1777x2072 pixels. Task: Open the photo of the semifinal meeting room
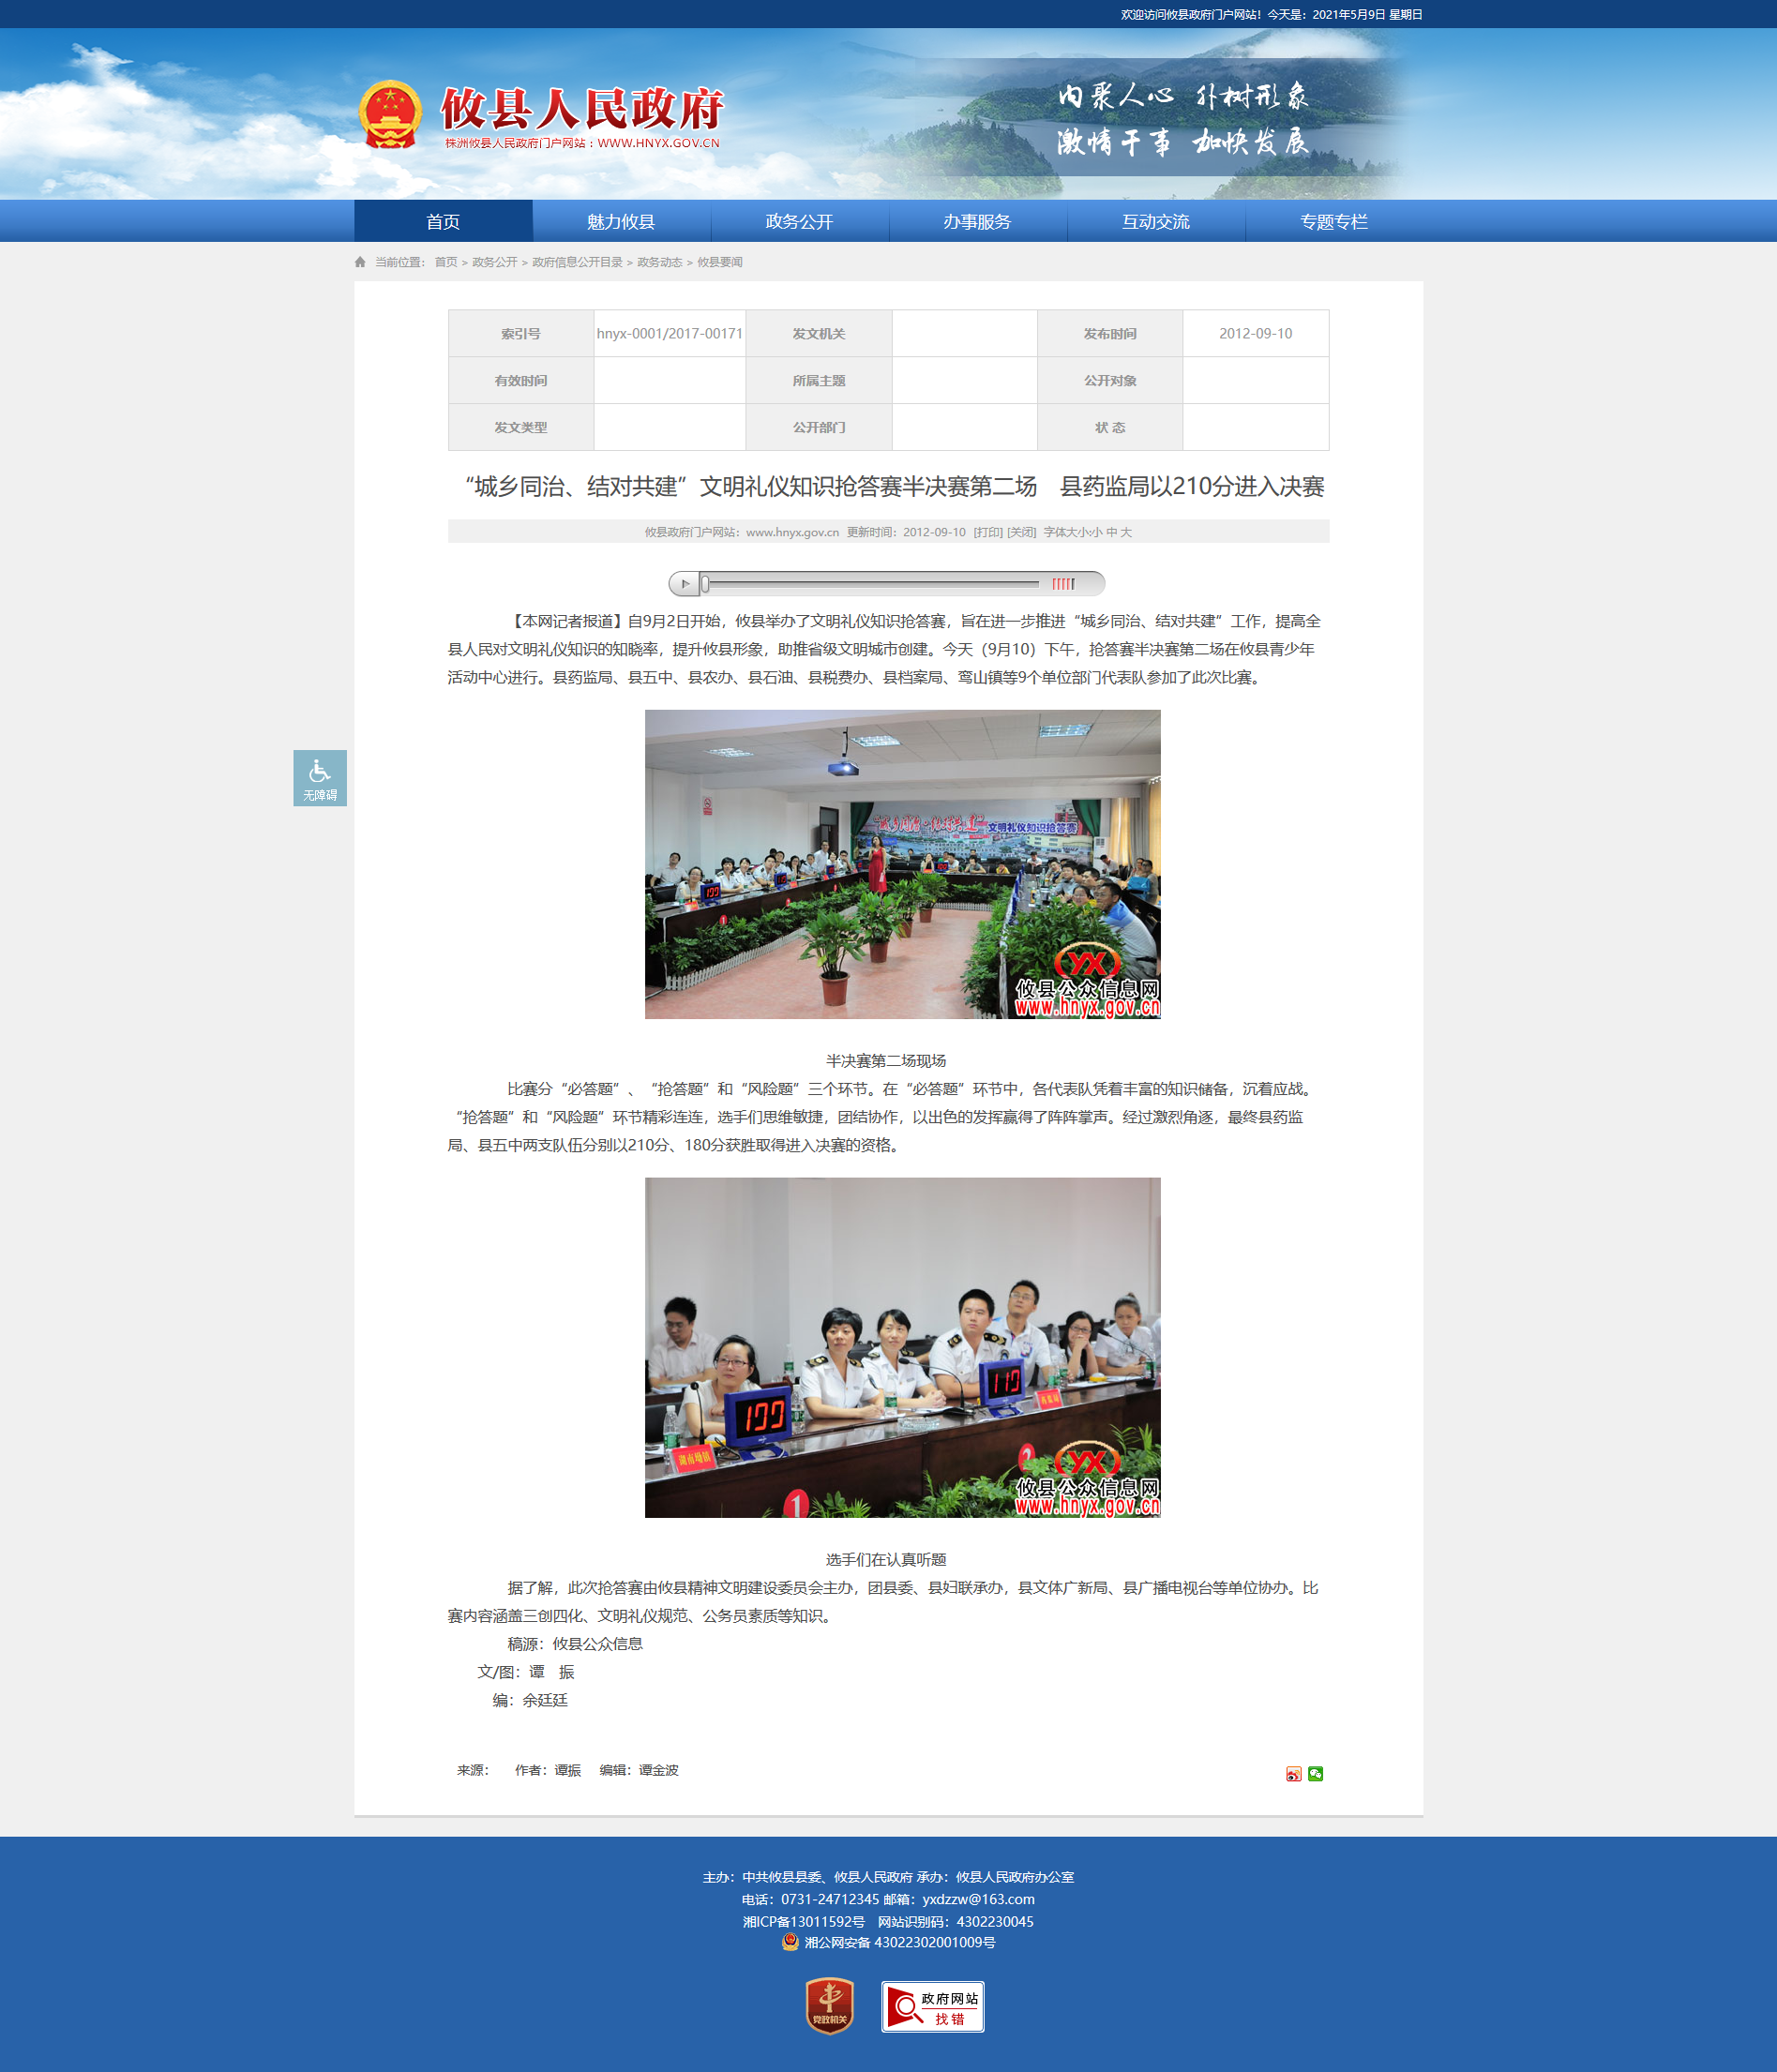(902, 864)
